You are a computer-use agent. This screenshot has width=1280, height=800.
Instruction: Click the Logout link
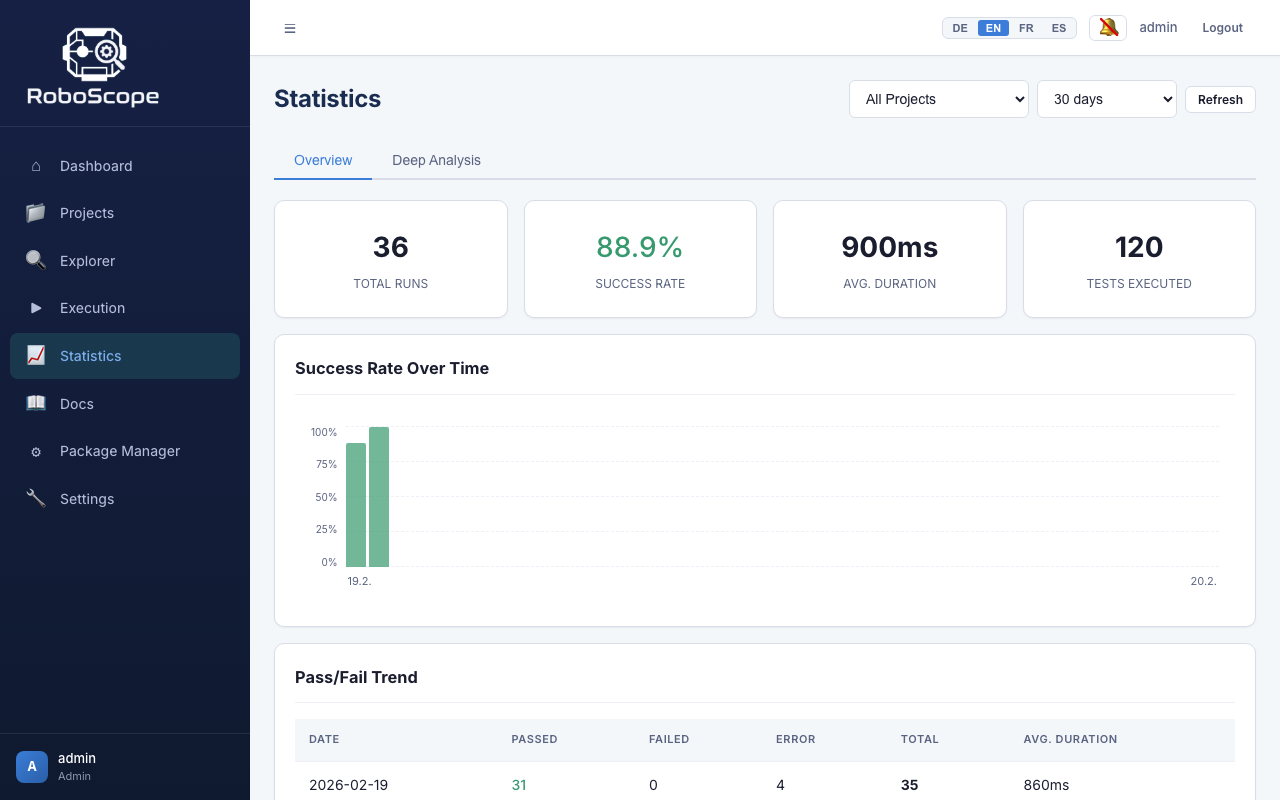point(1222,27)
